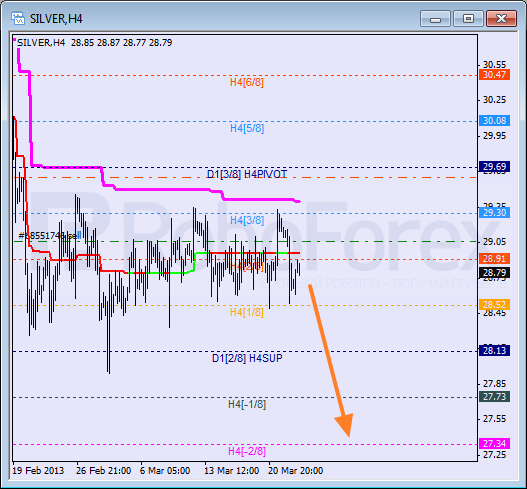
Task: Click the SILVER,H4 chart window icon
Action: click(x=17, y=18)
